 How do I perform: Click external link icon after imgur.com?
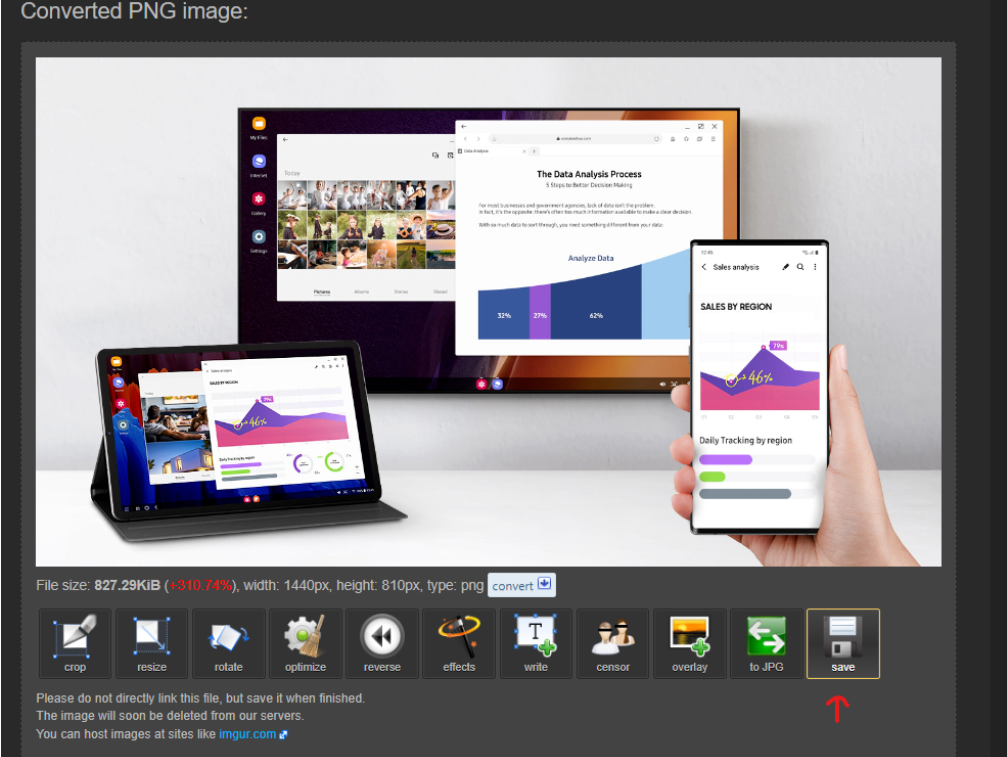[283, 735]
